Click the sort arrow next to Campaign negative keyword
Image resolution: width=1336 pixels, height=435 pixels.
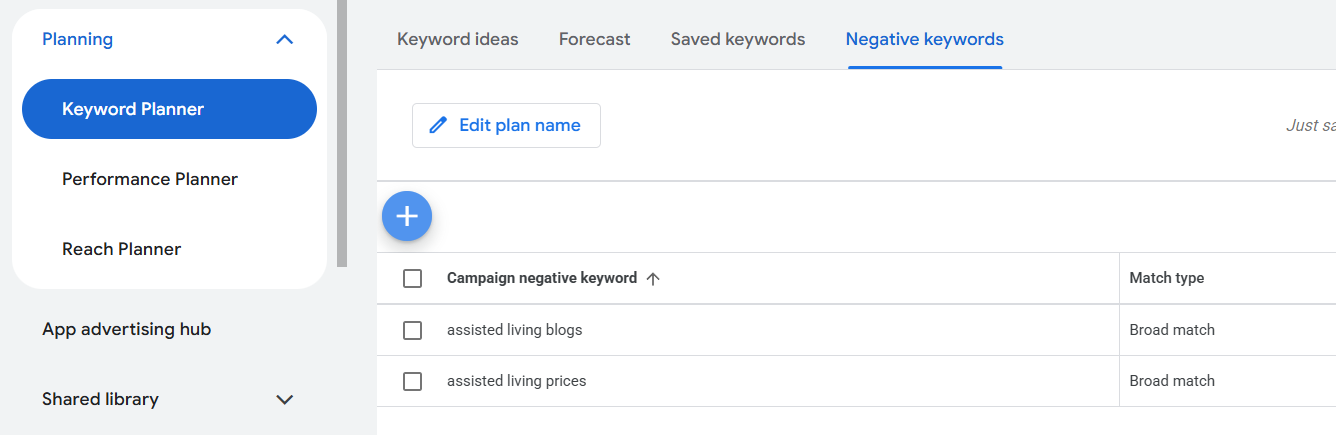coord(653,279)
